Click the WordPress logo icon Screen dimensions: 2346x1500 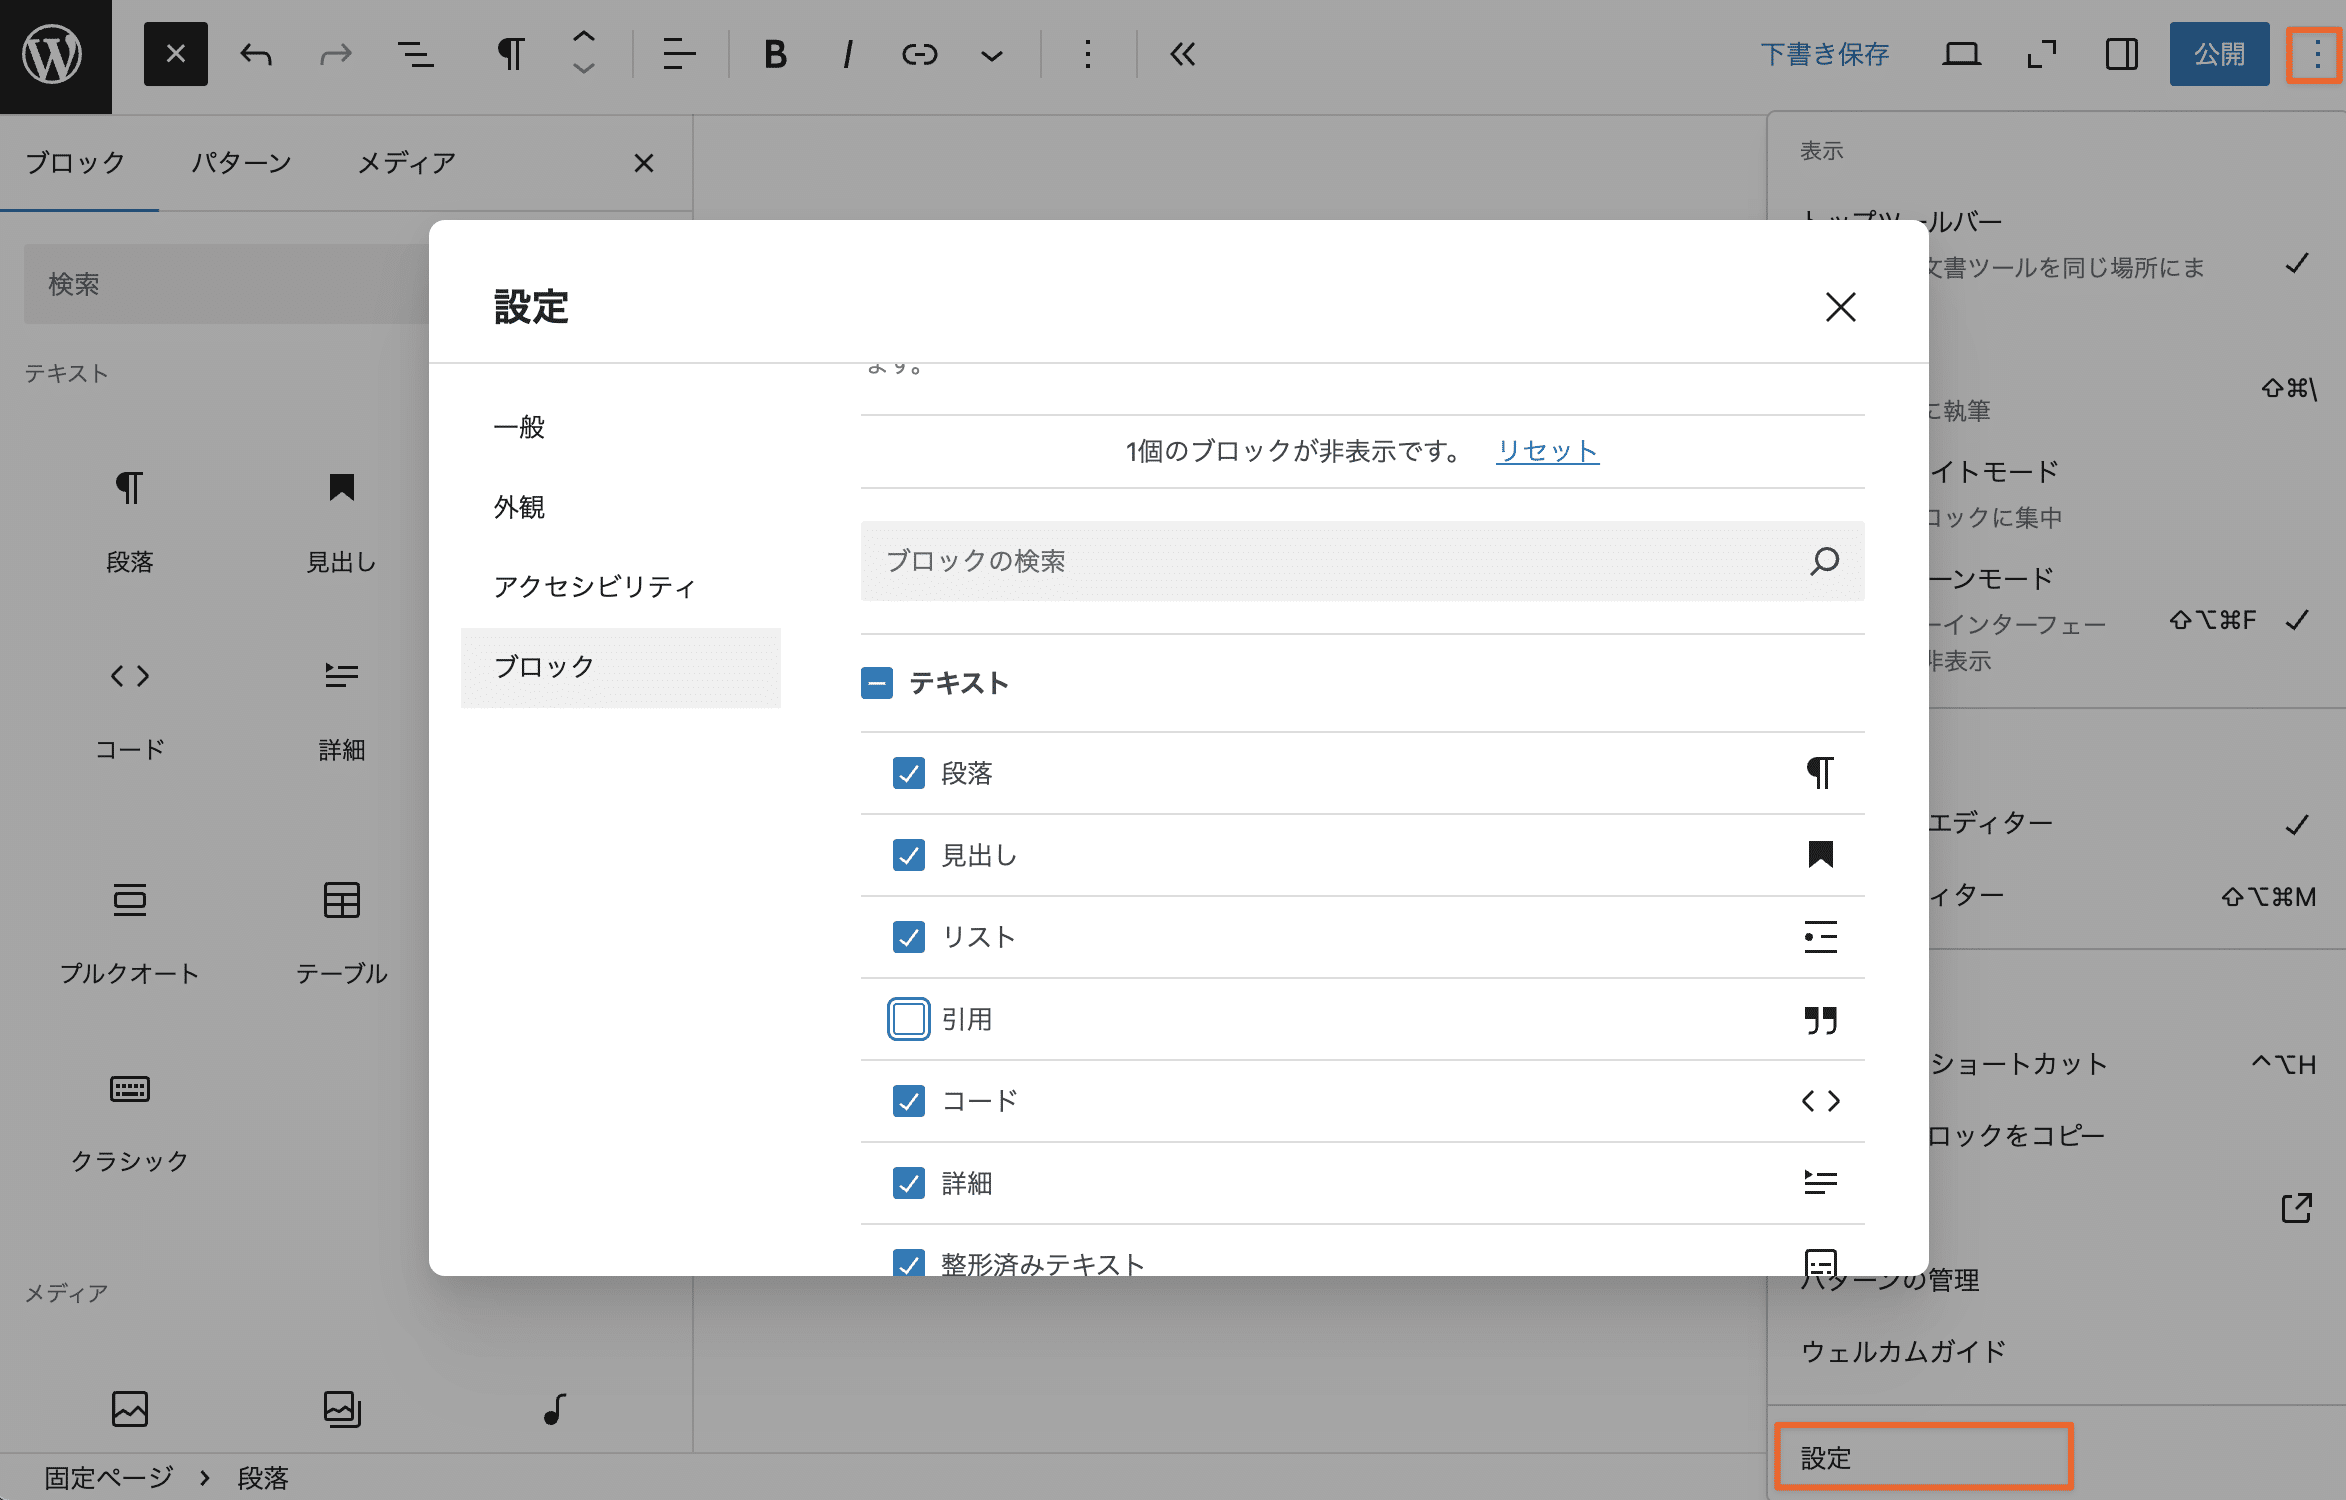pos(54,55)
